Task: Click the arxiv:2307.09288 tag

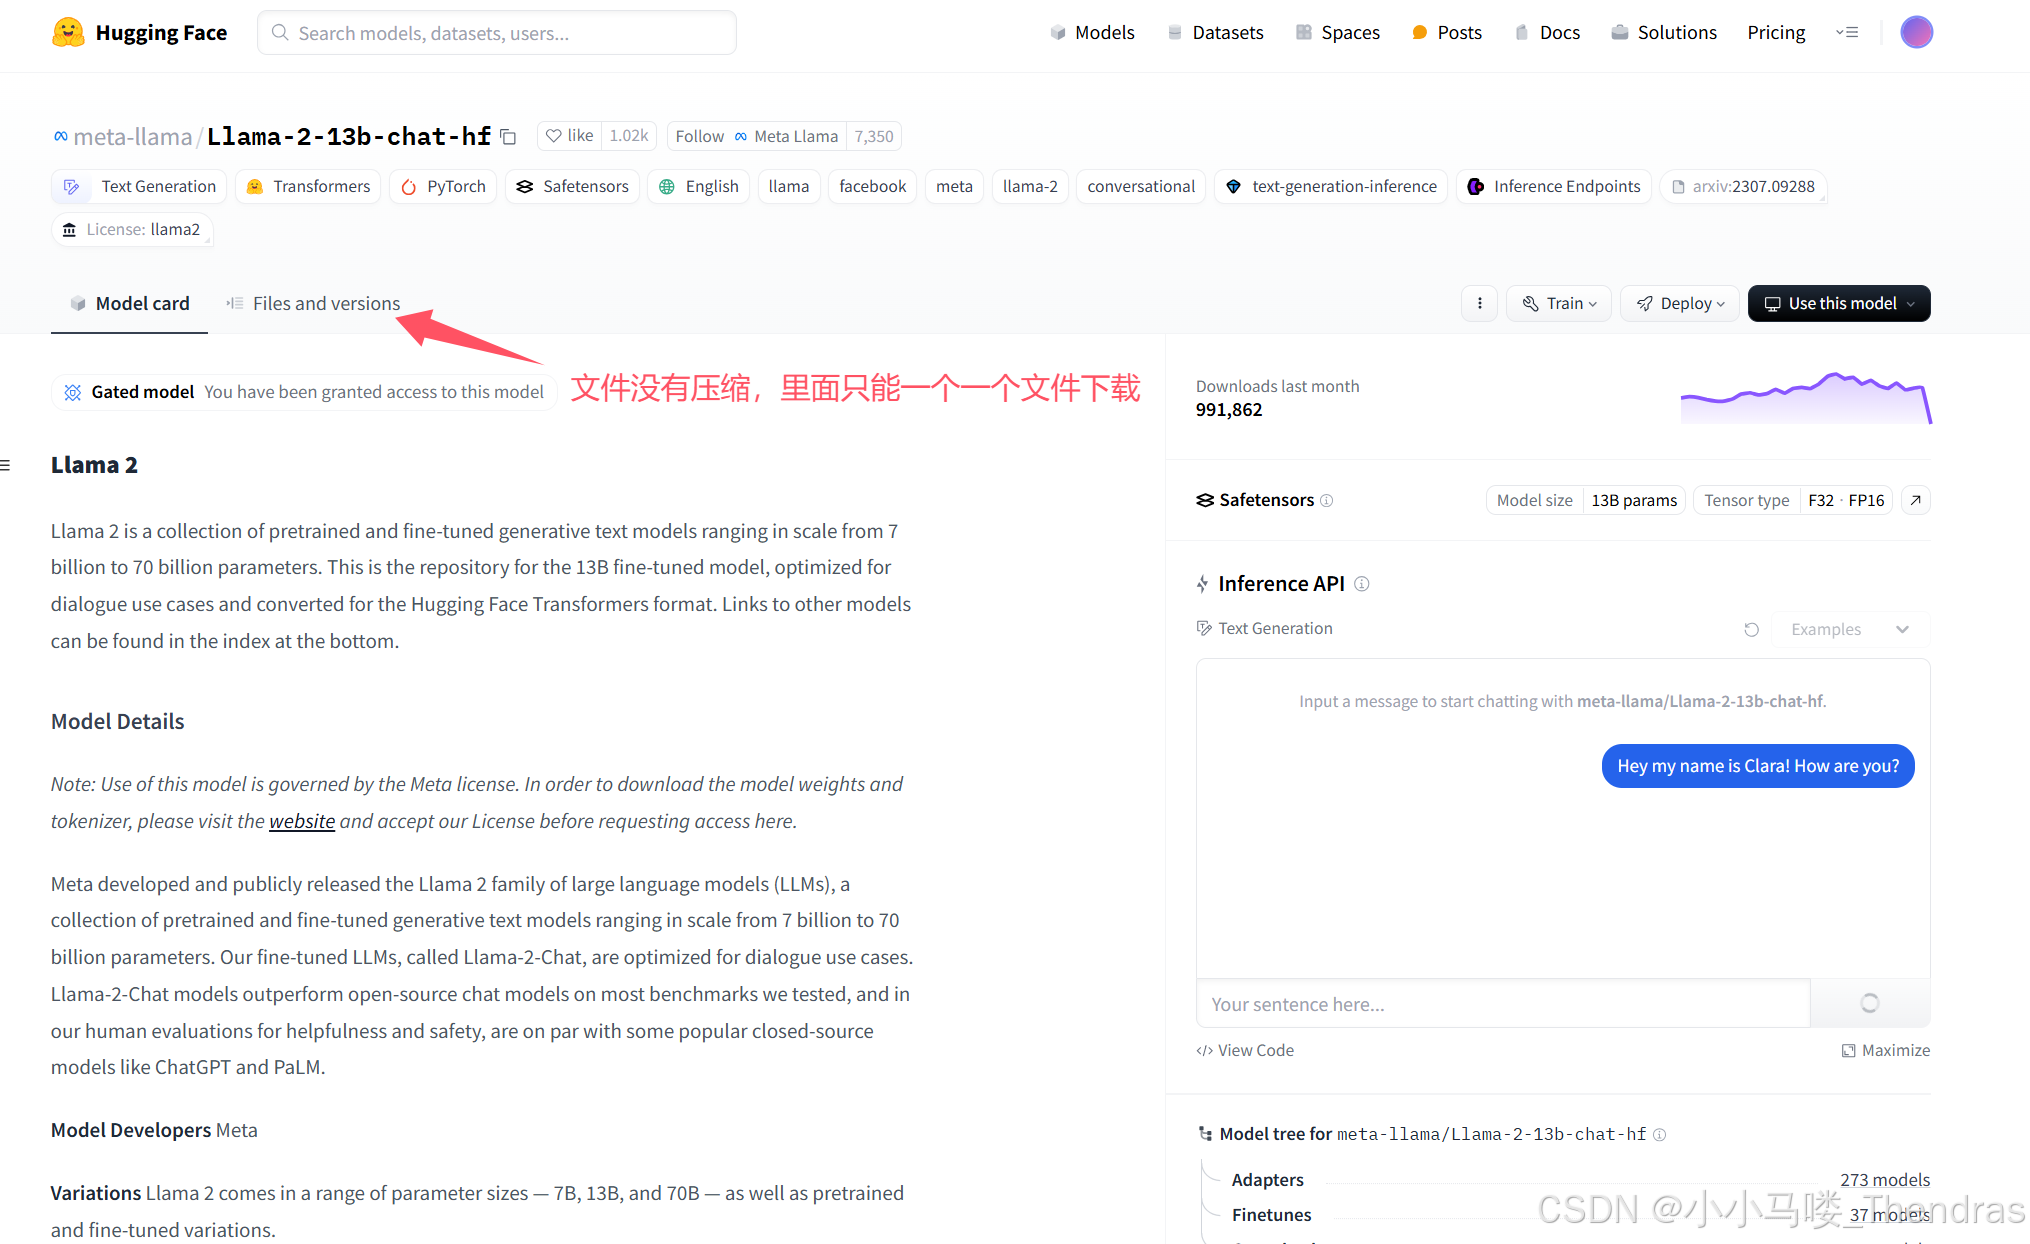Action: click(x=1743, y=186)
